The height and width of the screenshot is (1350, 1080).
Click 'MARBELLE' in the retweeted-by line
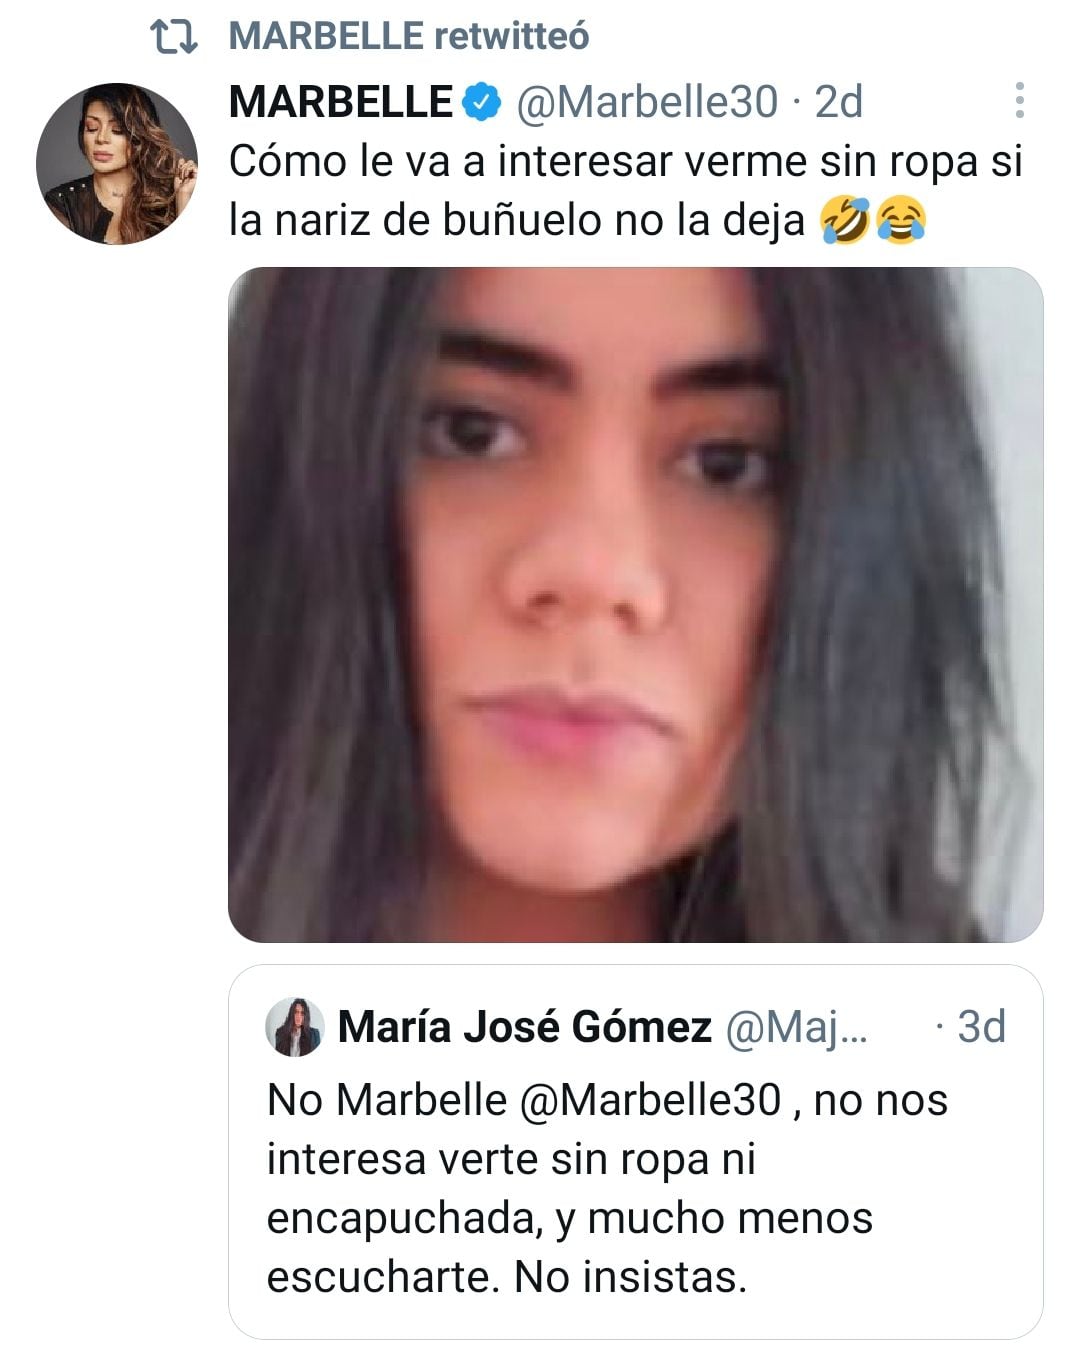pos(326,37)
